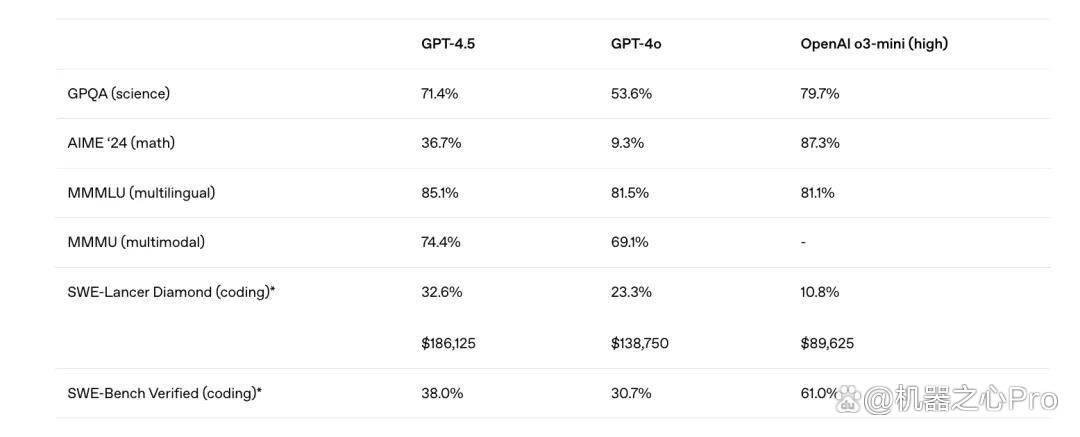Click the SWE-Lancer Diamond (coding) label

click(172, 292)
